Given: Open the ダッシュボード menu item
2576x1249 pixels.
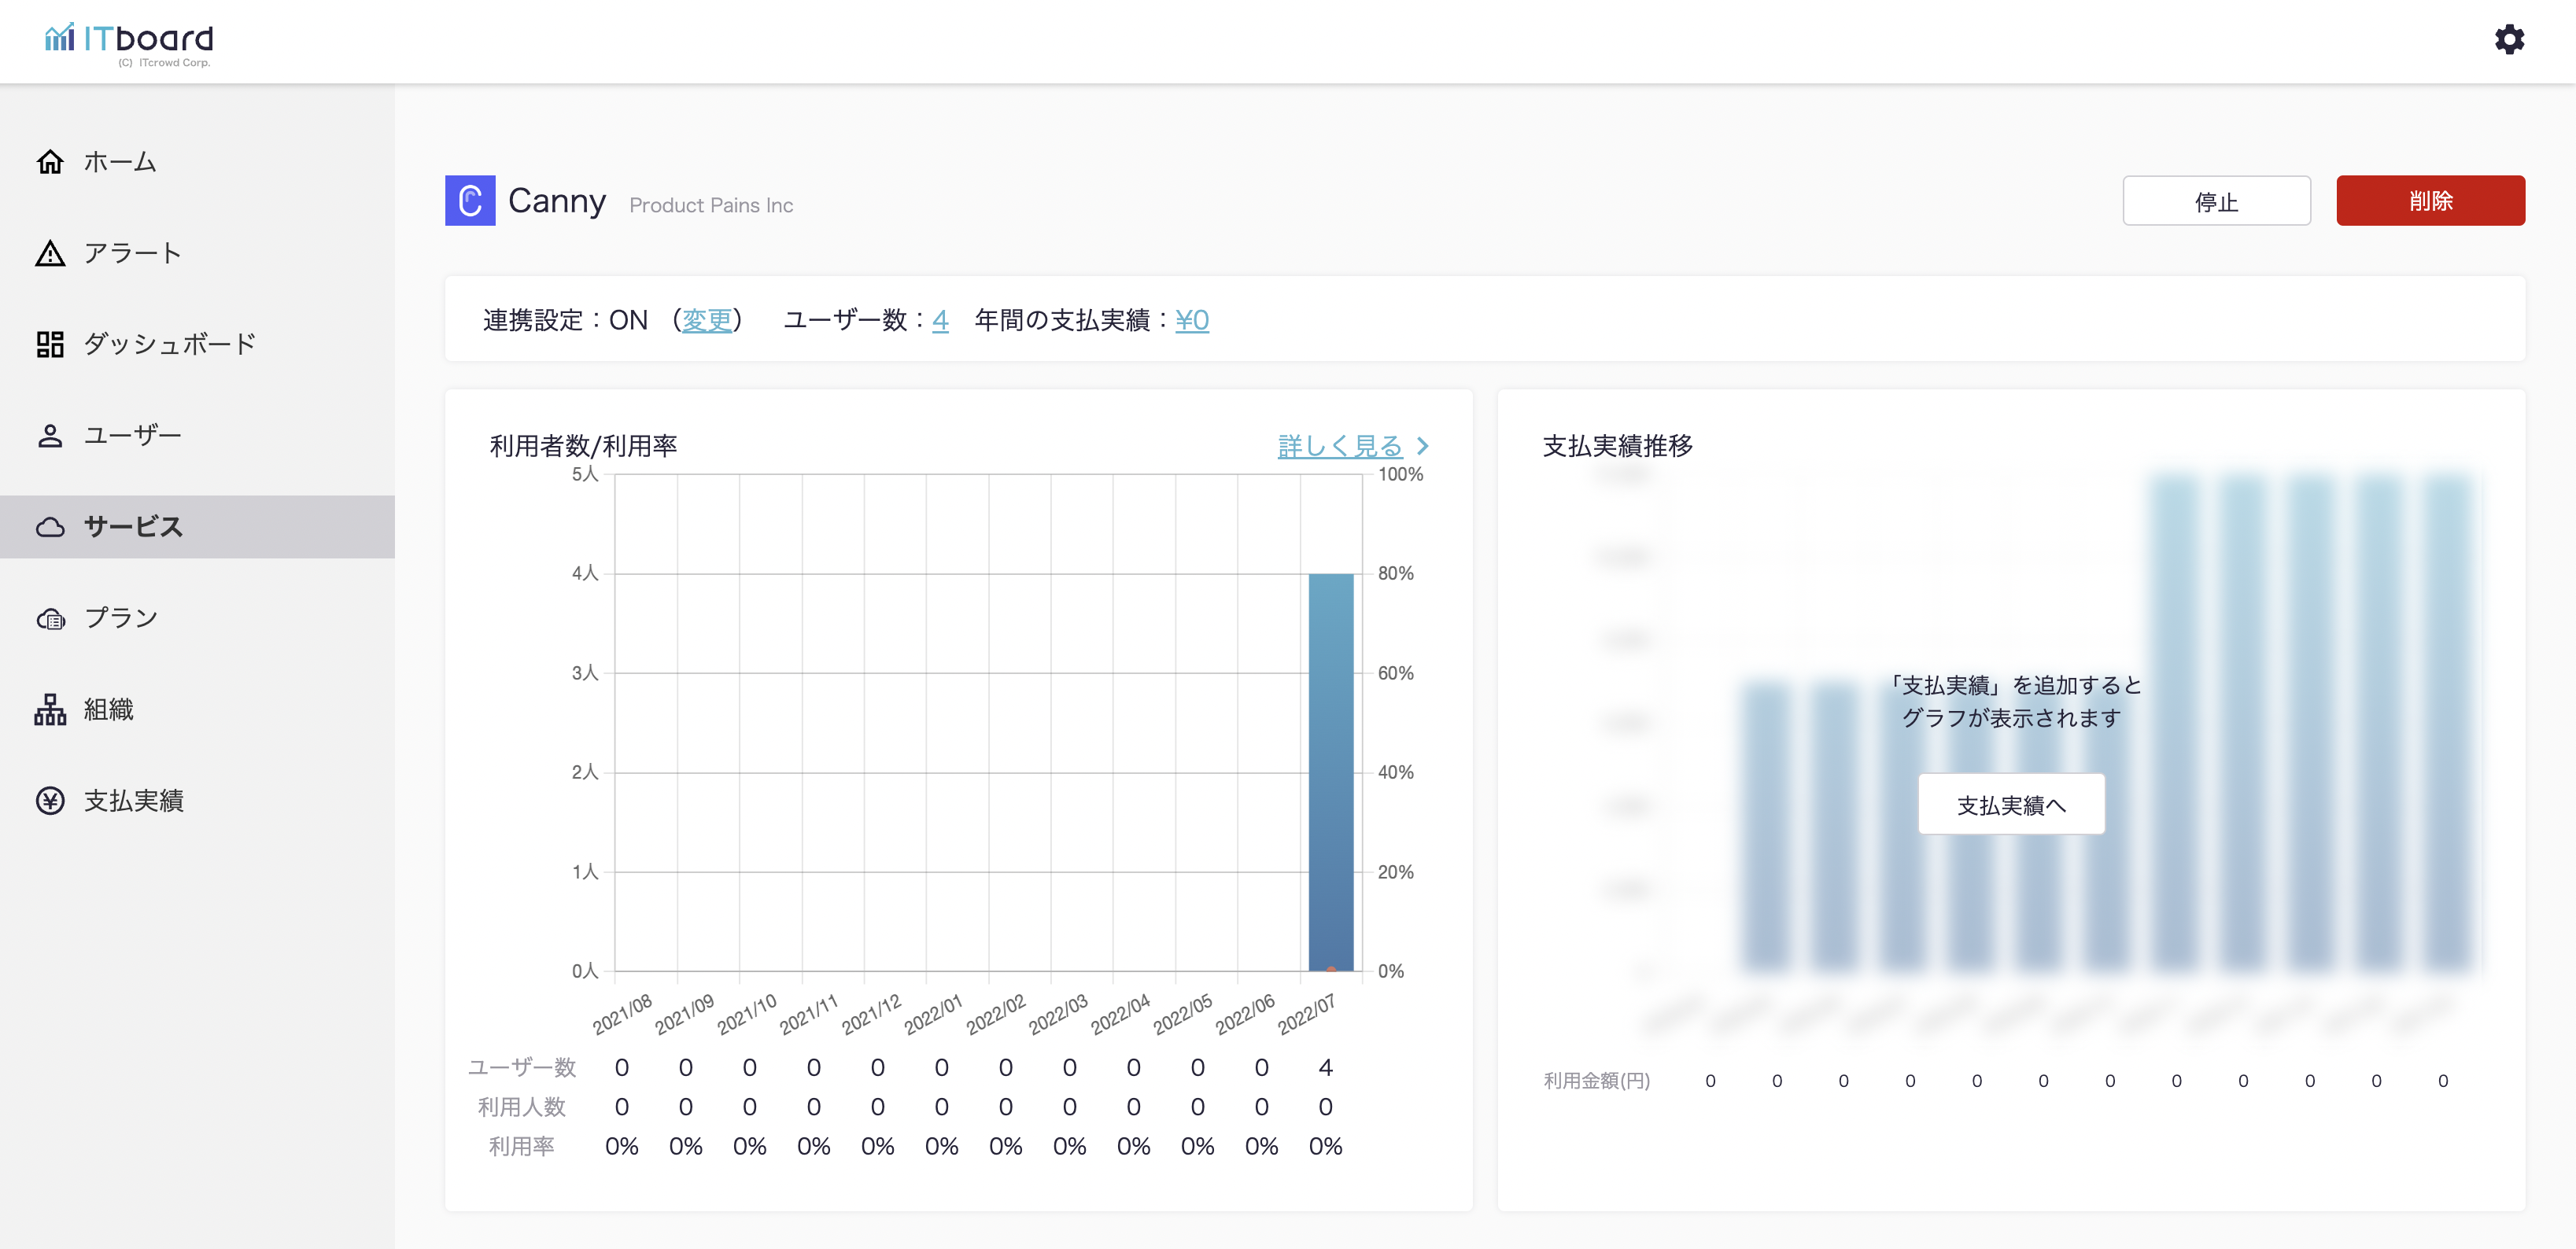Looking at the screenshot, I should pyautogui.click(x=170, y=344).
